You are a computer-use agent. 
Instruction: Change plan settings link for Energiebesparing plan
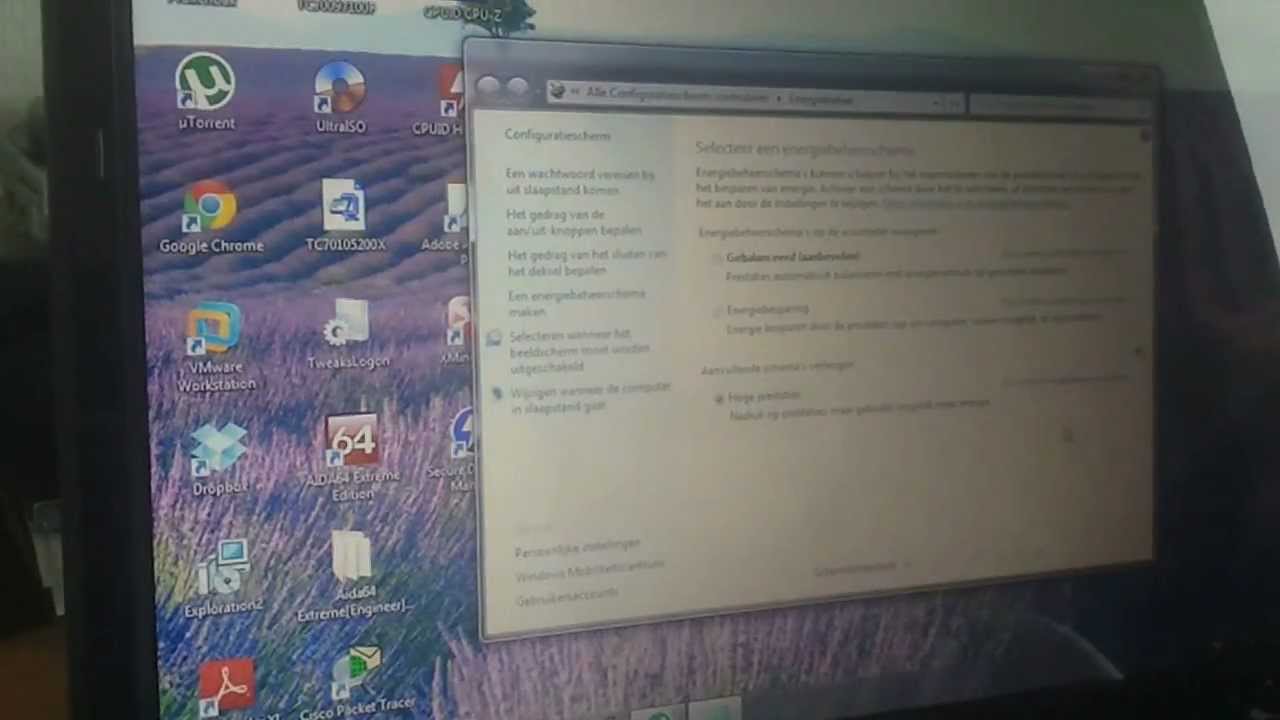[1065, 301]
